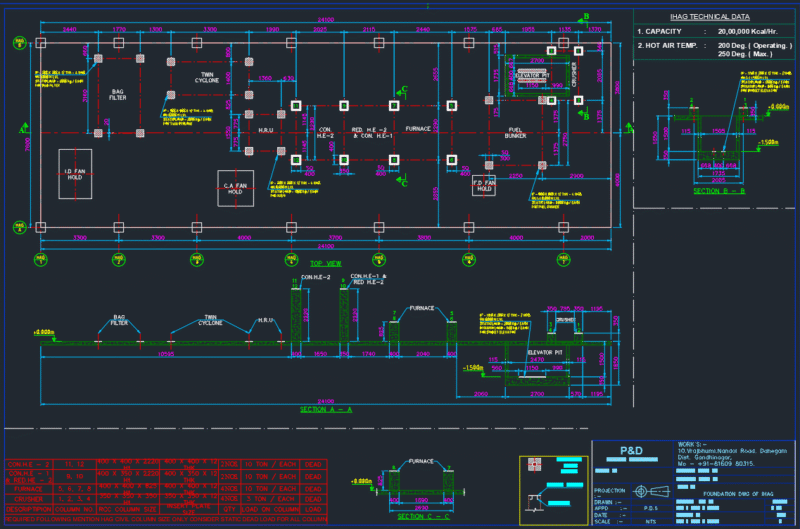Select the H.R.U label in top view
This screenshot has width=800, height=529.
click(x=266, y=131)
